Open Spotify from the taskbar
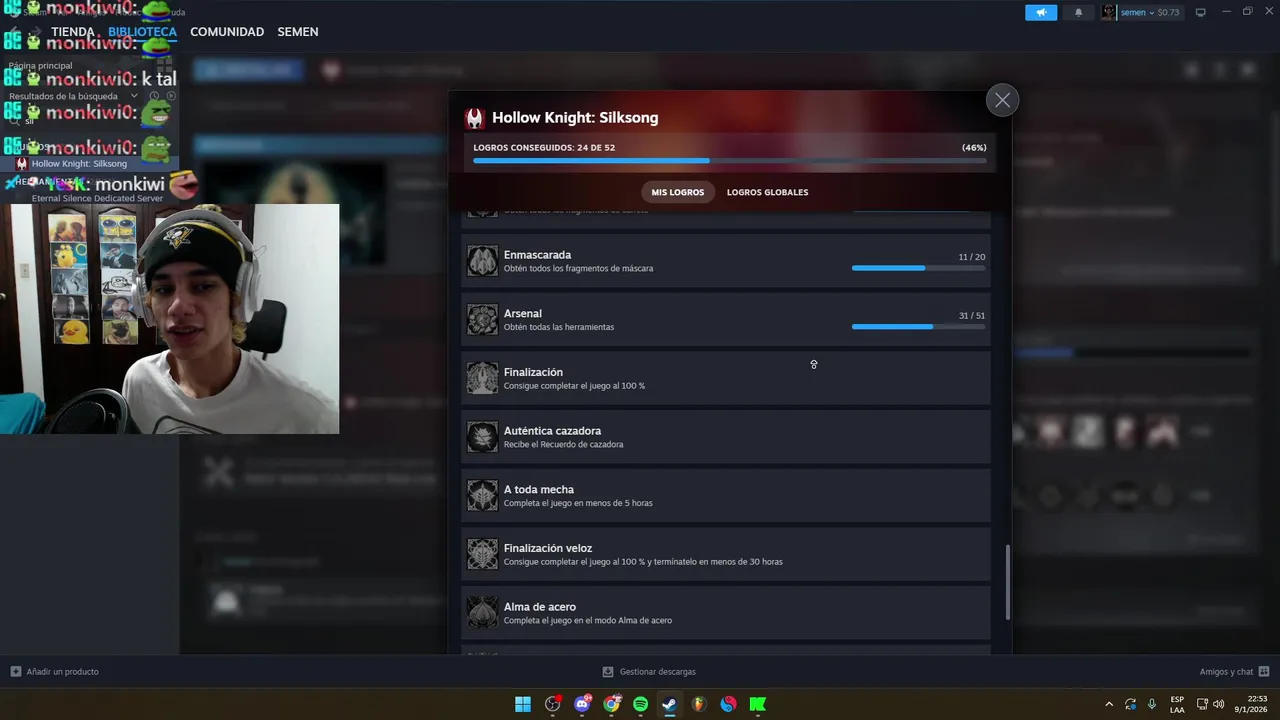Image resolution: width=1280 pixels, height=720 pixels. [x=640, y=704]
